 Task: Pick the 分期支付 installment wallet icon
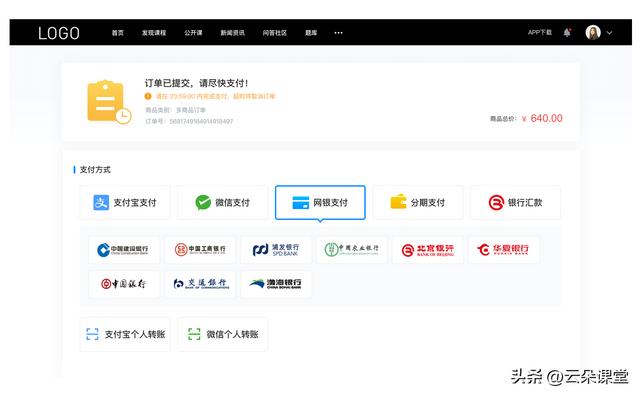[398, 202]
